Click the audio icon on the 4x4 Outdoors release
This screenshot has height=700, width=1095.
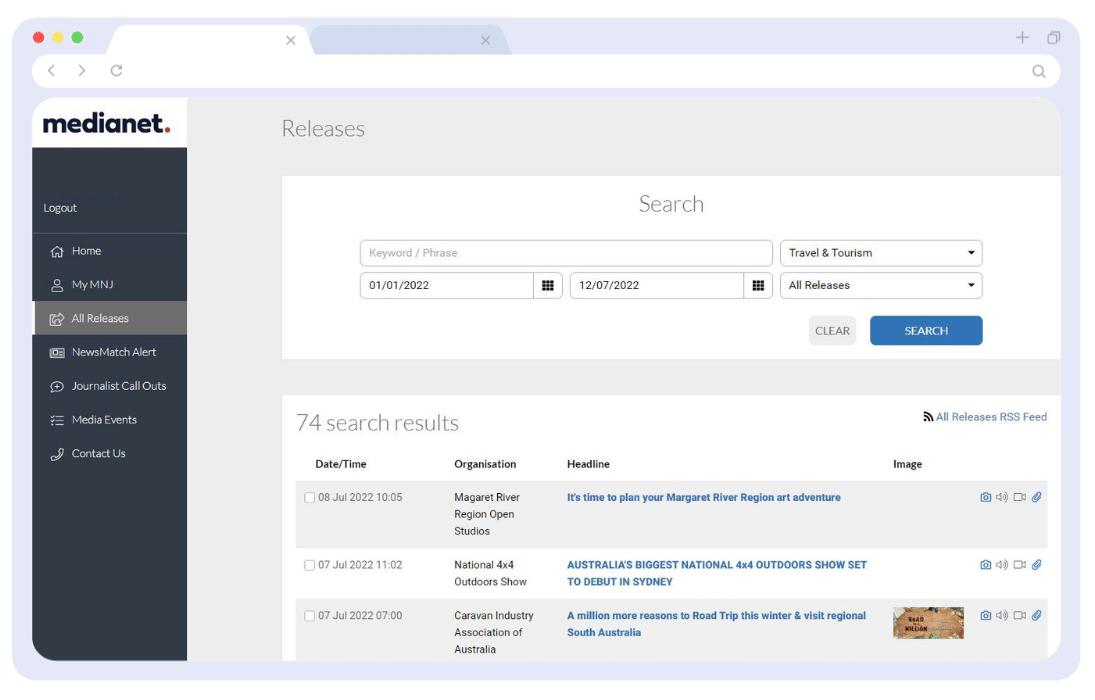(1003, 565)
